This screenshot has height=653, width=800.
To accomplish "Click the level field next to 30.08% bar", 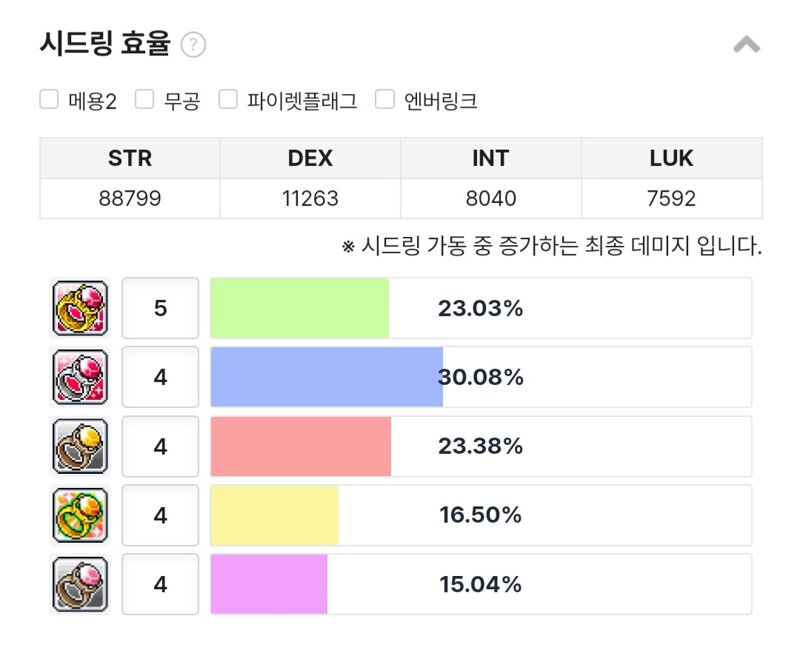I will 160,377.
